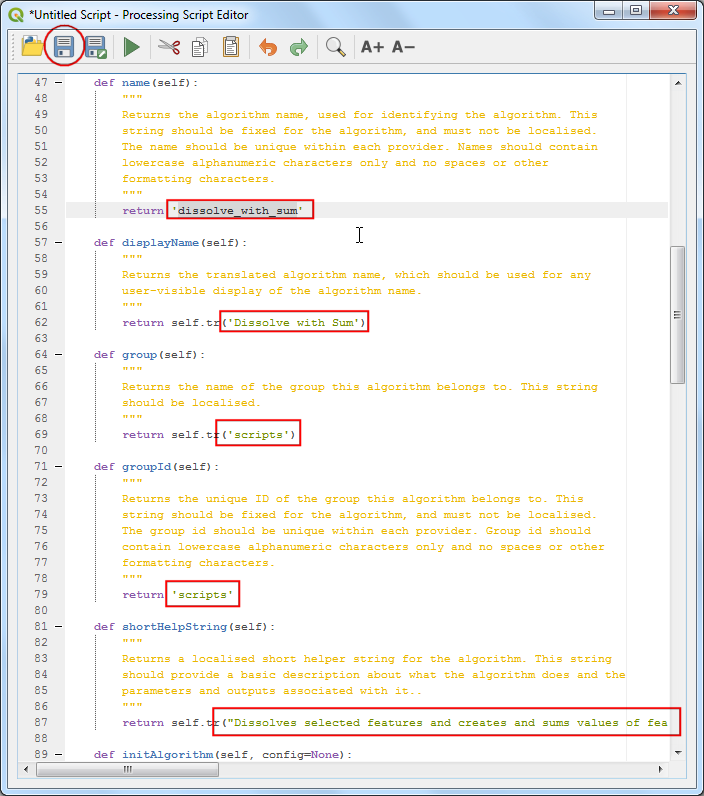Viewport: 704px width, 796px height.
Task: Increase font size with the A+ button
Action: pos(372,47)
